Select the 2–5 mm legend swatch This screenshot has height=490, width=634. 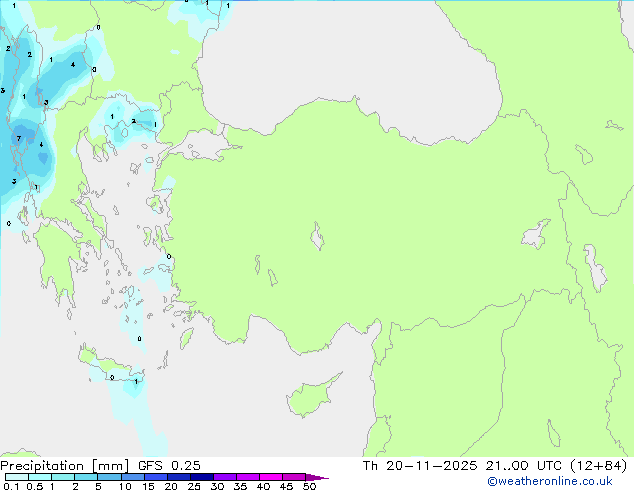[86, 477]
